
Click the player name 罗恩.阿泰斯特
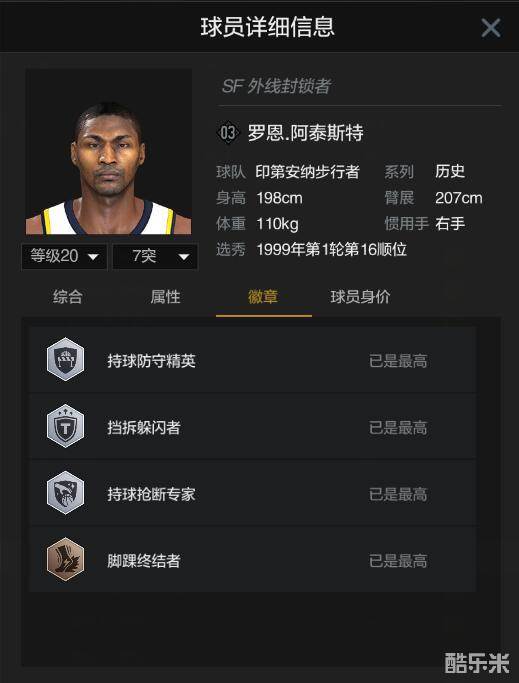coord(305,133)
